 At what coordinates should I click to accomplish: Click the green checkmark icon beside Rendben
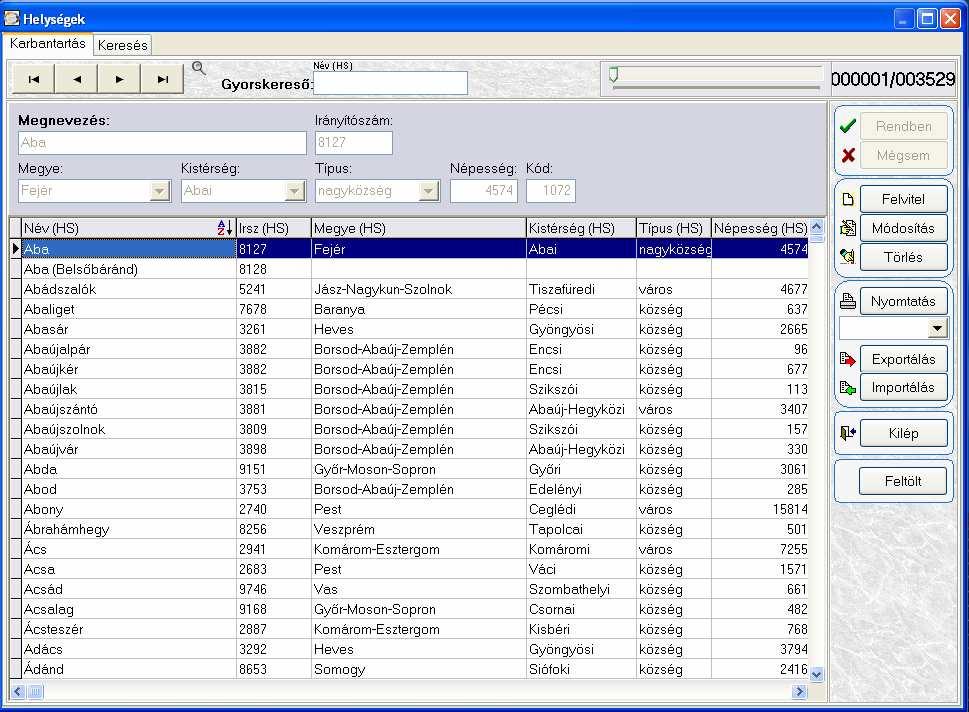[x=848, y=126]
